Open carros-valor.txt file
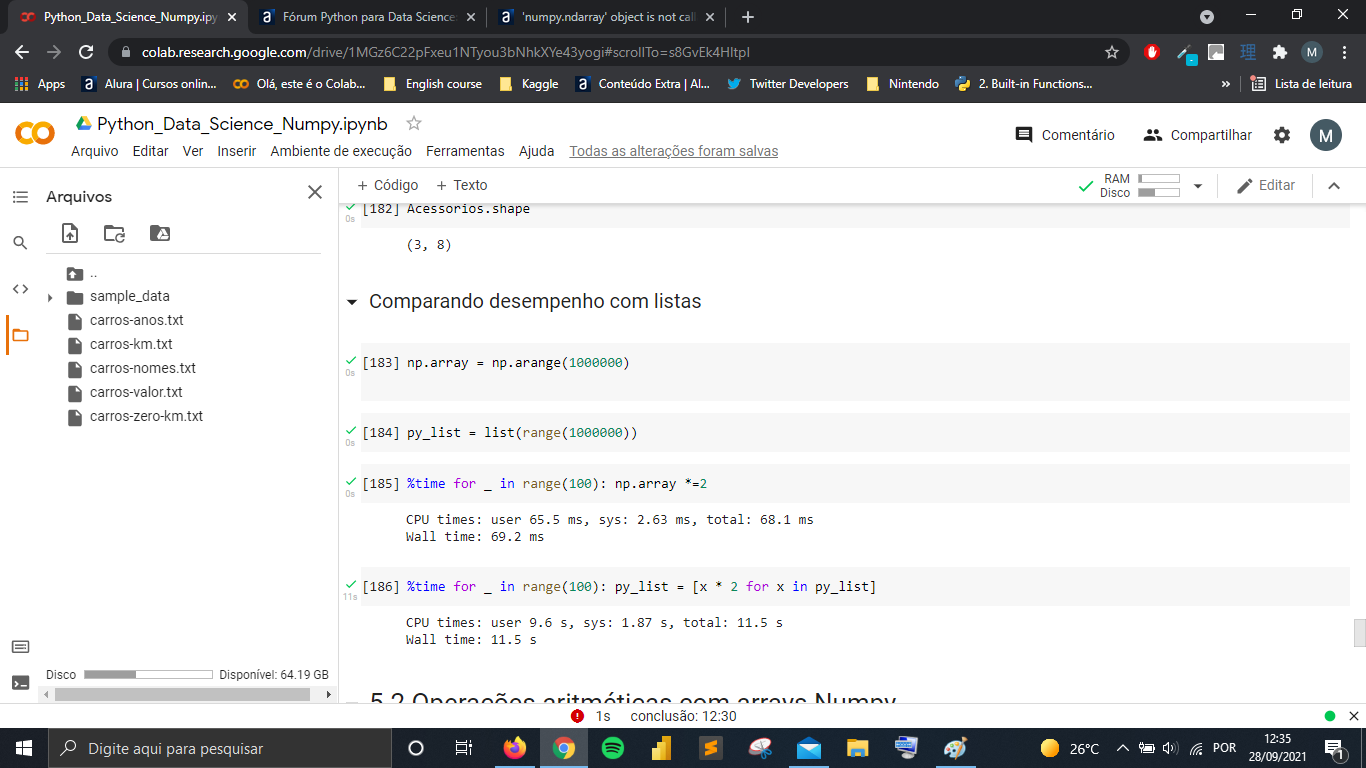Image resolution: width=1366 pixels, height=768 pixels. pos(136,393)
